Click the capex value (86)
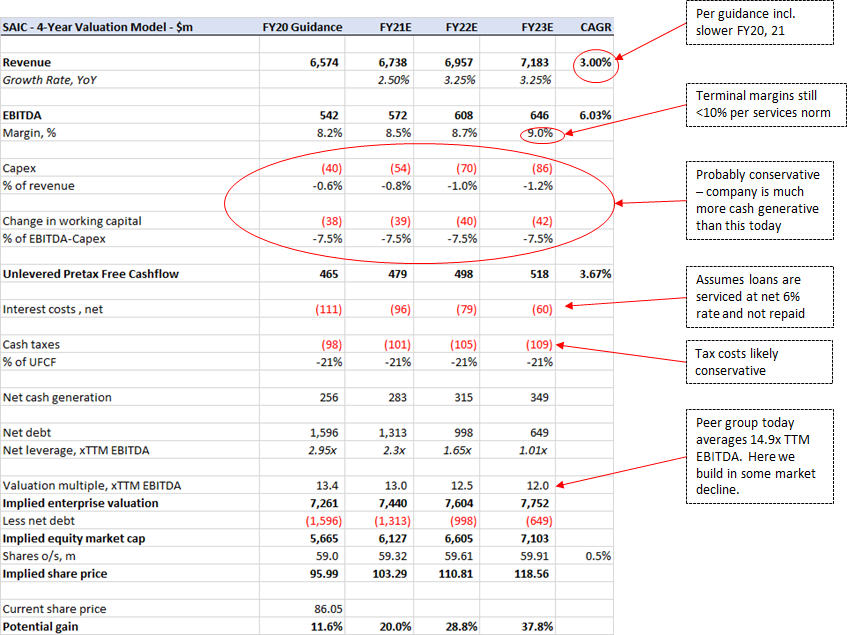The image size is (847, 635). coord(542,168)
